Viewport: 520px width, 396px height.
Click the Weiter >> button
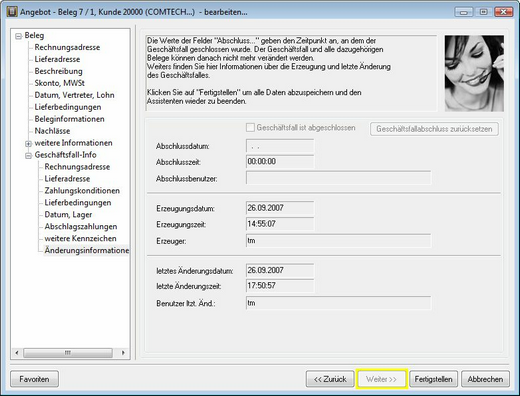point(382,379)
